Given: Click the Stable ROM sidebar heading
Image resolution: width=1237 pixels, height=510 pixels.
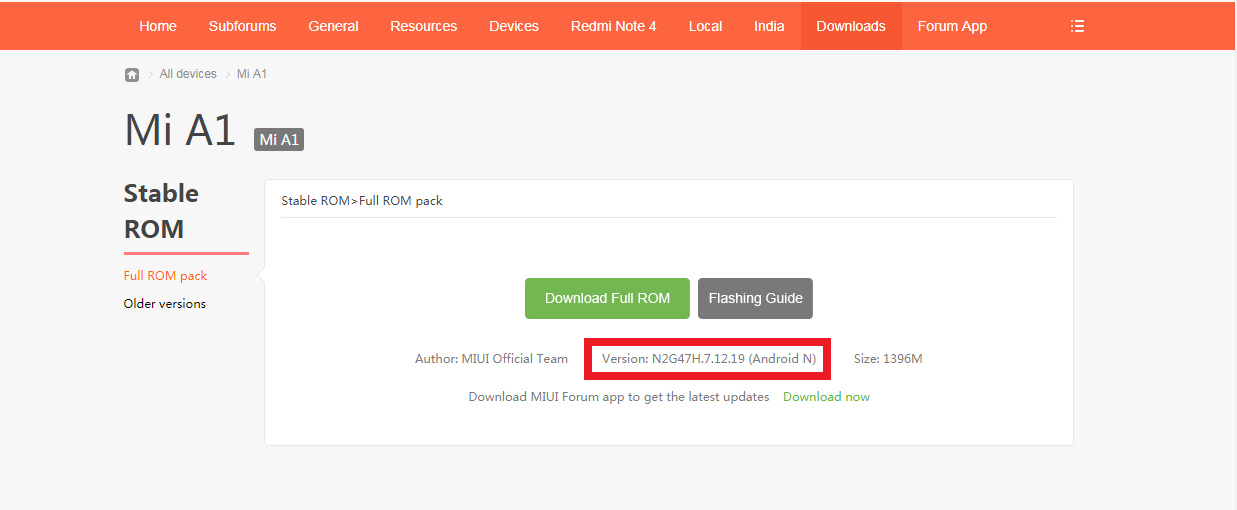Looking at the screenshot, I should click(161, 211).
